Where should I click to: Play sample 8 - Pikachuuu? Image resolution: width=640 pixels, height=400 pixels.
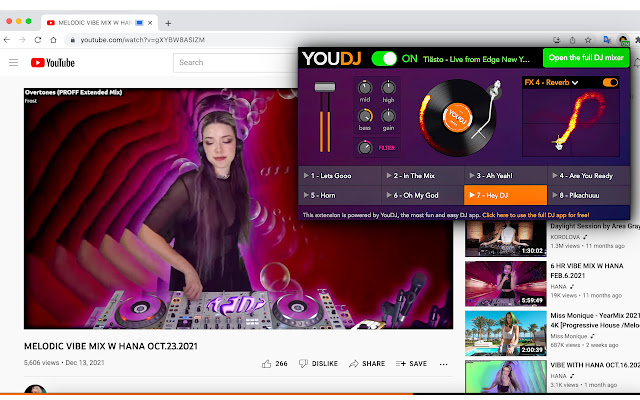click(589, 195)
